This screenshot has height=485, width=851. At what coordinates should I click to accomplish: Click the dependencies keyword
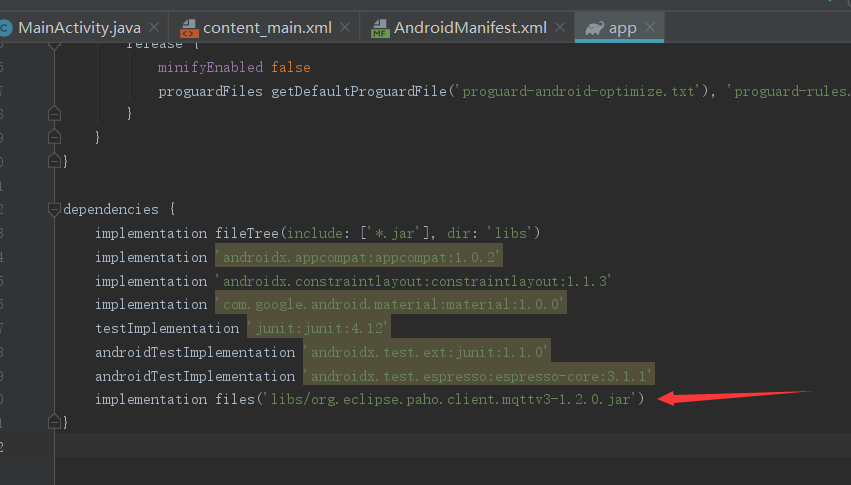click(111, 209)
